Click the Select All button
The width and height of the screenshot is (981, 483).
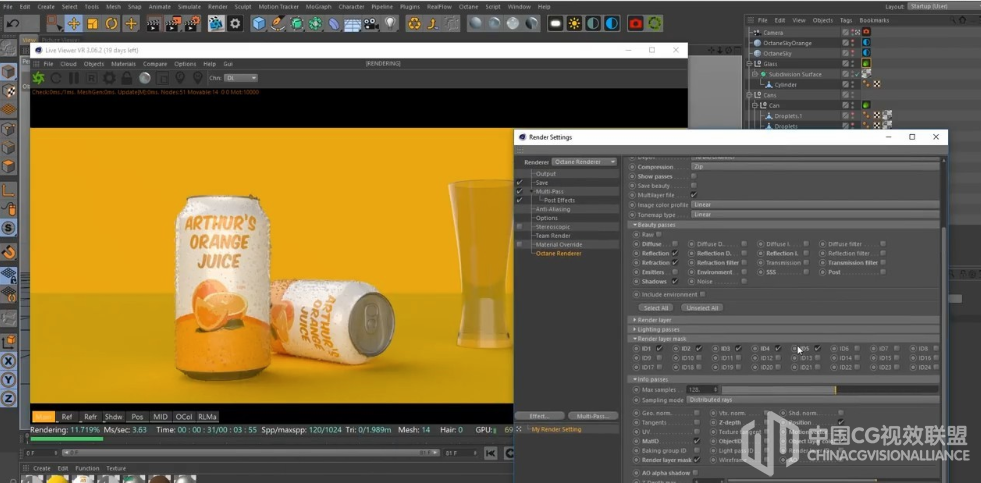[656, 308]
